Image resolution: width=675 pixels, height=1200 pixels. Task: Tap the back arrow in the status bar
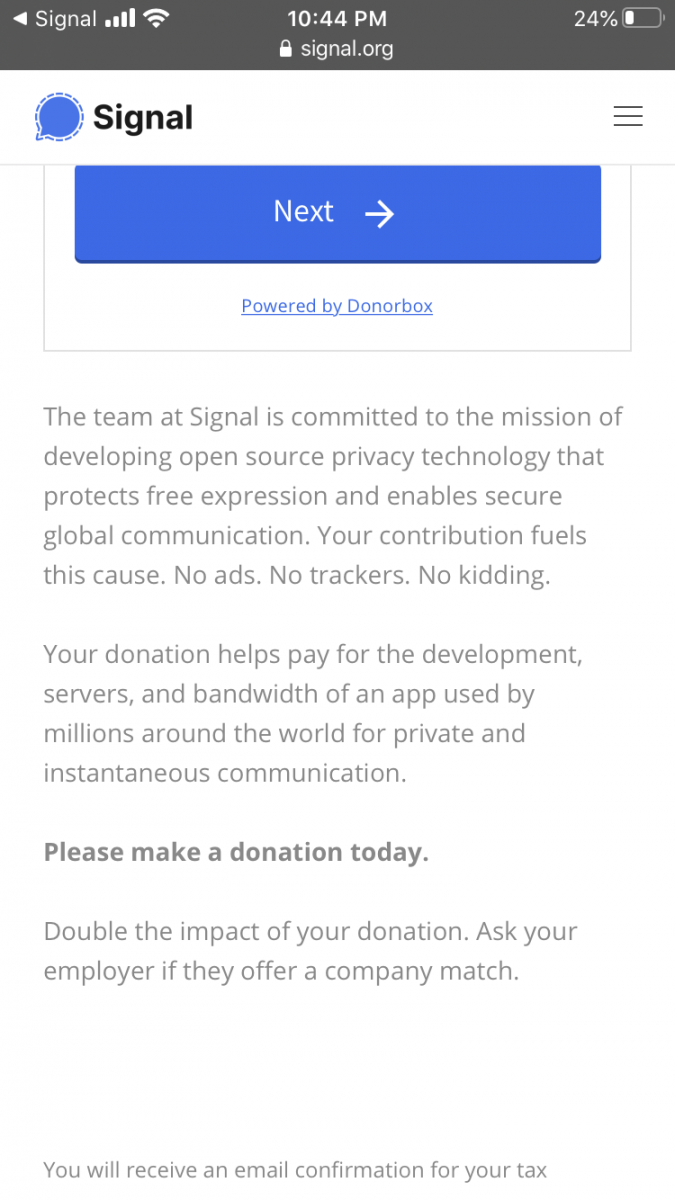(19, 19)
